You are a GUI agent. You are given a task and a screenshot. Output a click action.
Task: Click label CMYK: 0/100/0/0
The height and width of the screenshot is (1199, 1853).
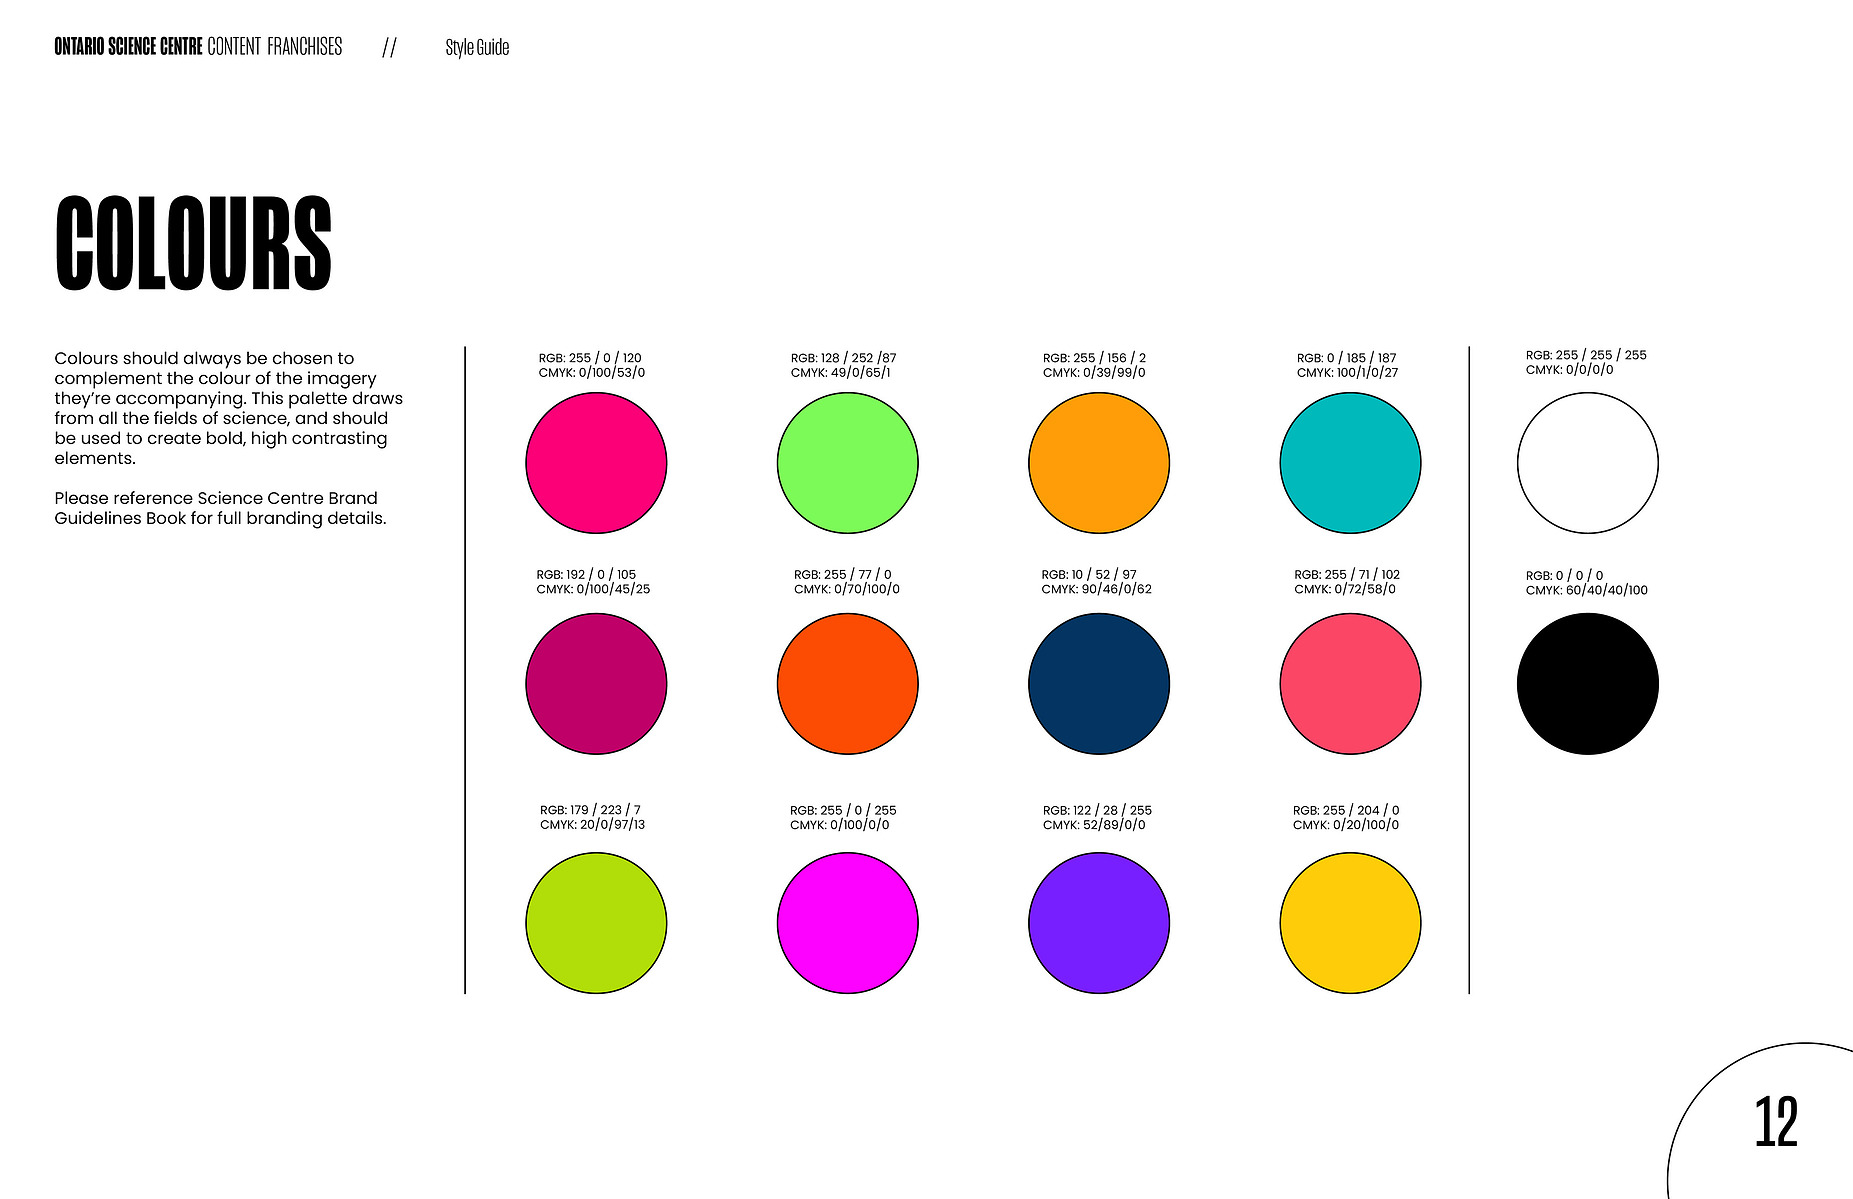coord(840,825)
